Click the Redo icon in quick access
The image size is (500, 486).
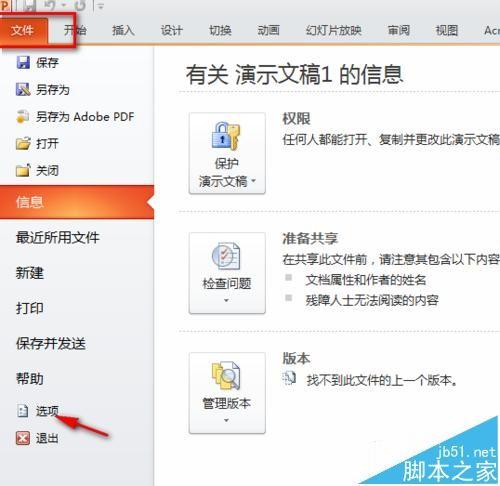coord(80,6)
